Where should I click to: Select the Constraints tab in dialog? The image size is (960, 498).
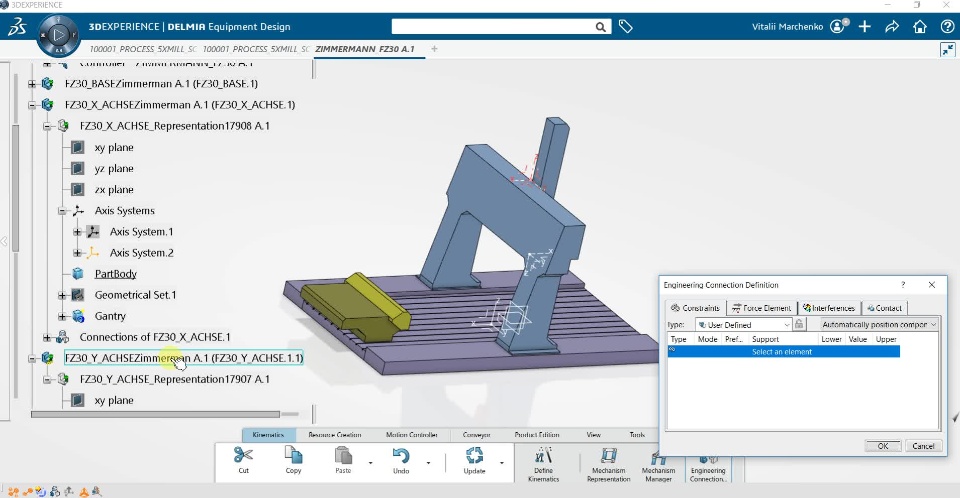pos(695,307)
